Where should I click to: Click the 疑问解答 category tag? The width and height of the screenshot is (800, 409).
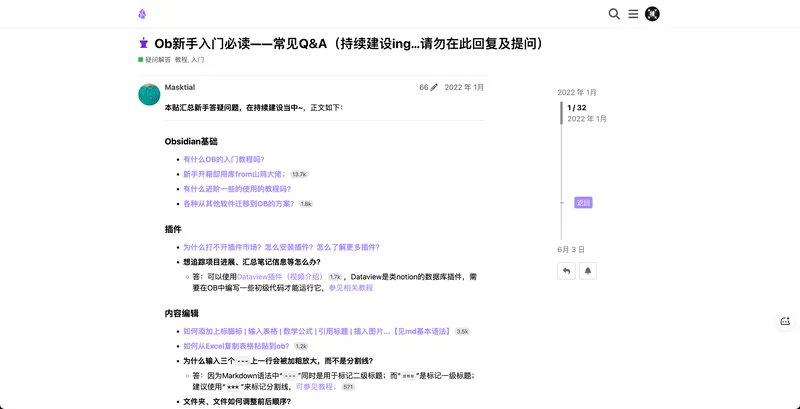[155, 60]
